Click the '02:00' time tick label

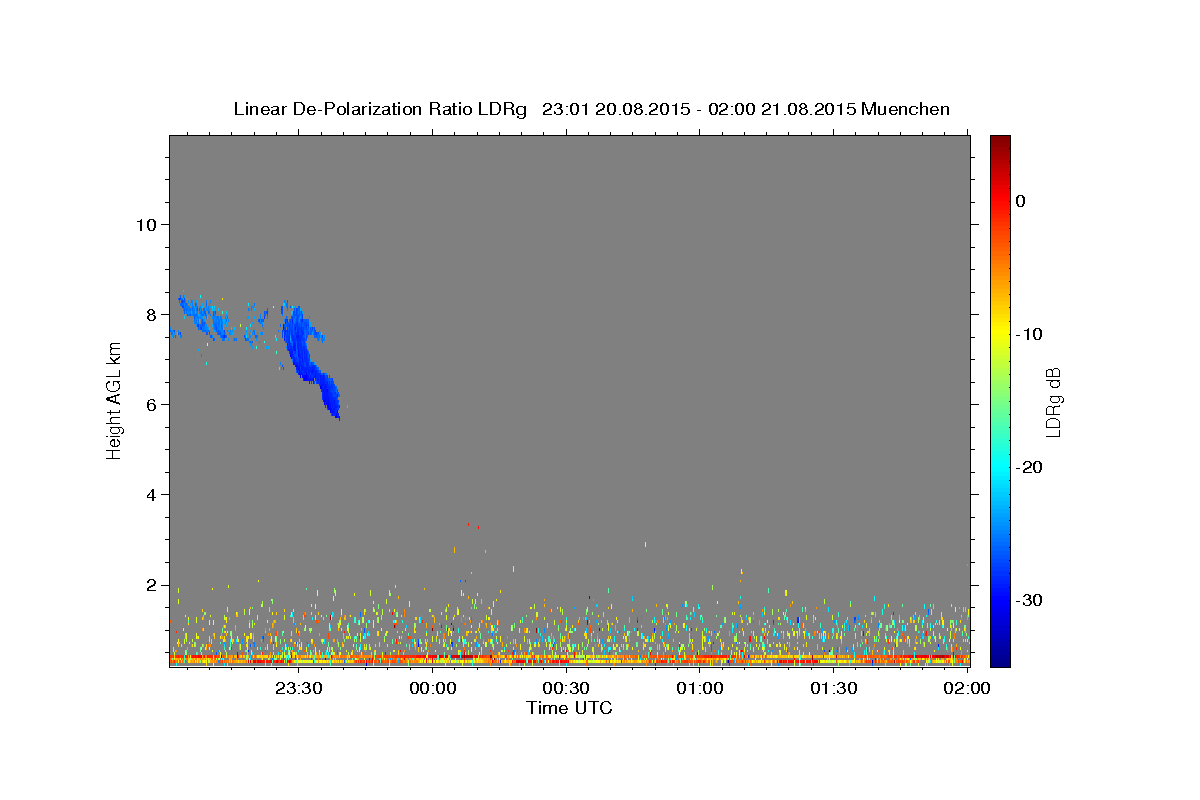pos(967,688)
